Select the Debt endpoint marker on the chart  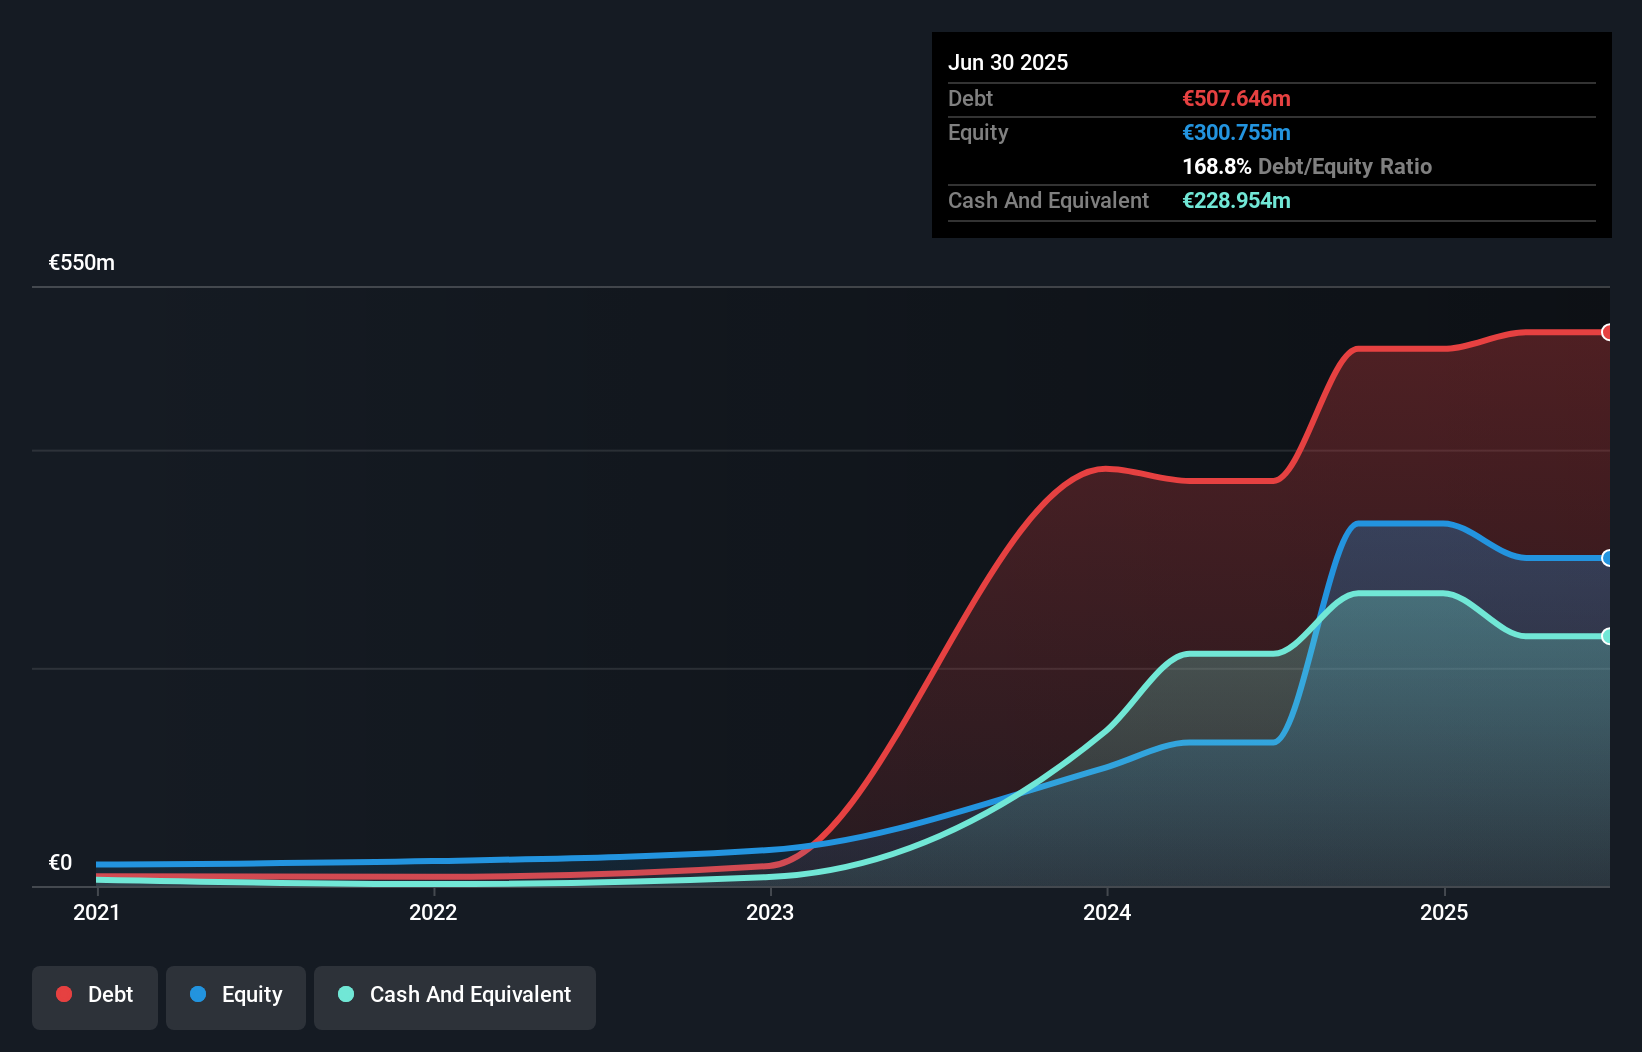click(x=1608, y=332)
